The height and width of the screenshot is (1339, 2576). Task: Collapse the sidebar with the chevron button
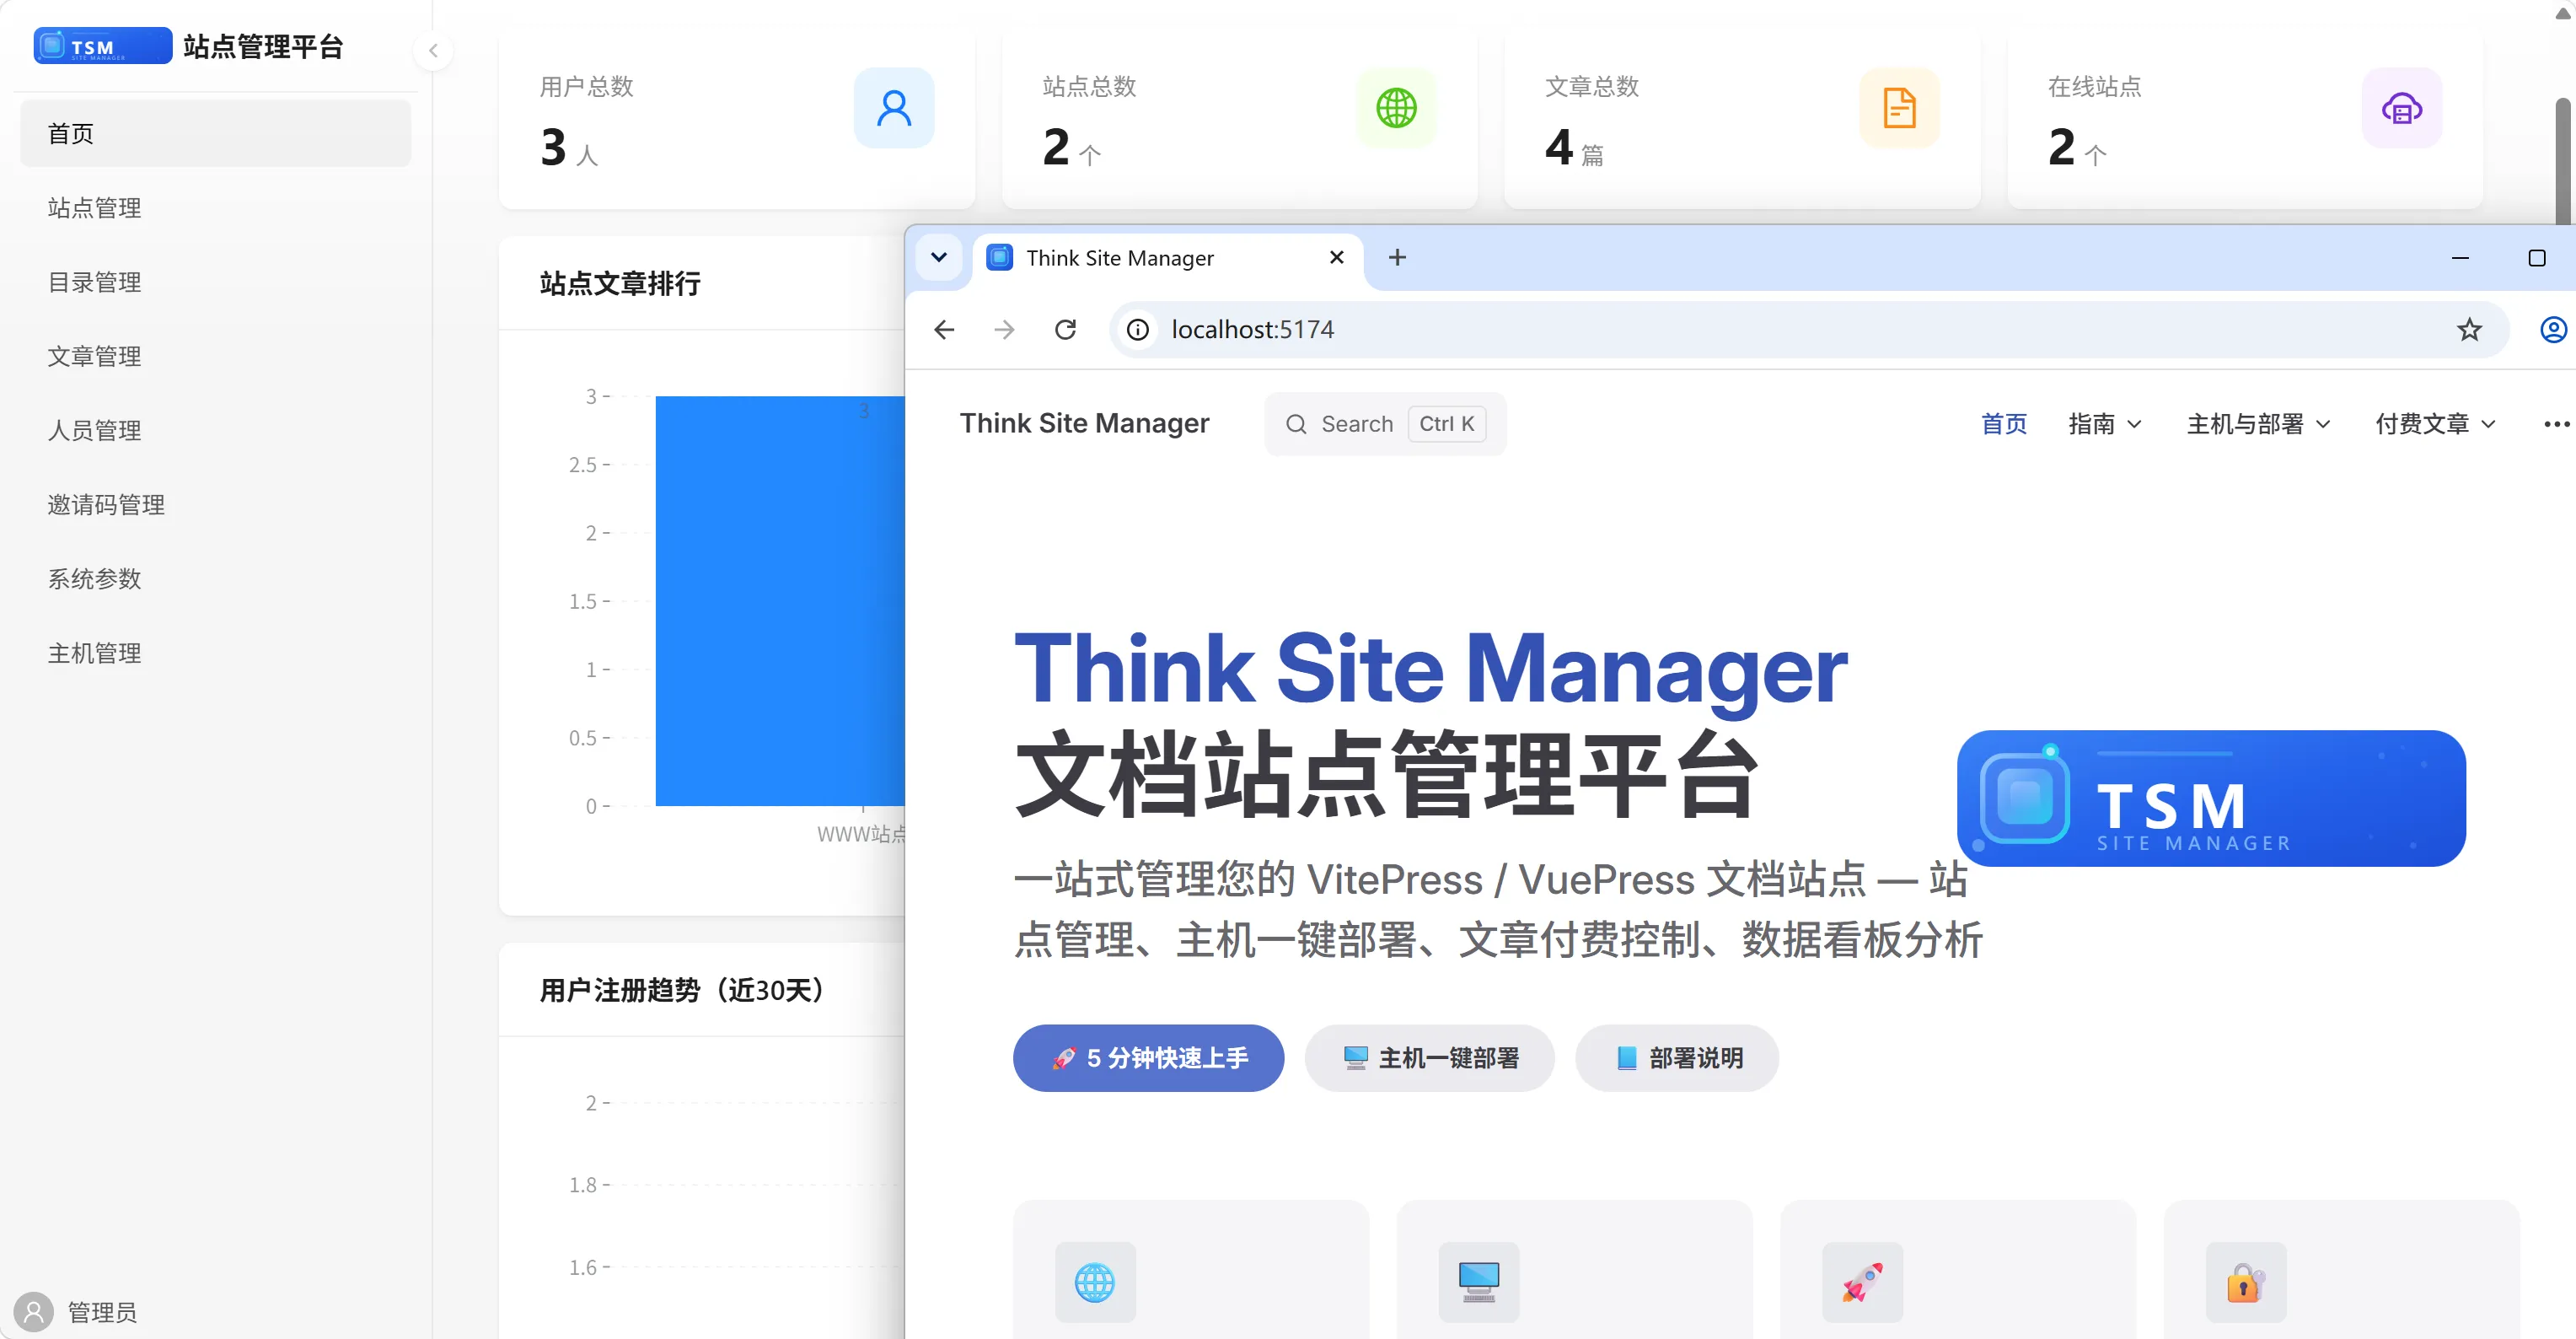tap(433, 51)
